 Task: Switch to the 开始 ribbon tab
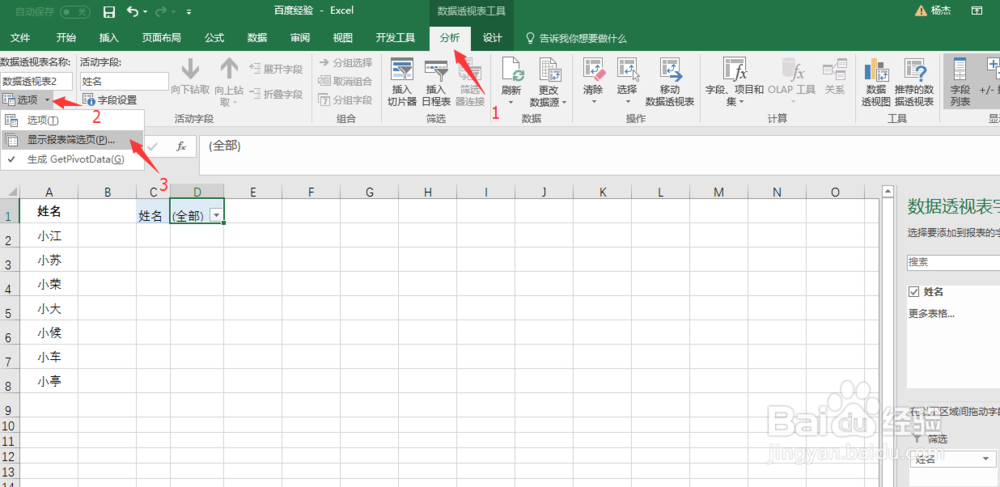(x=66, y=38)
